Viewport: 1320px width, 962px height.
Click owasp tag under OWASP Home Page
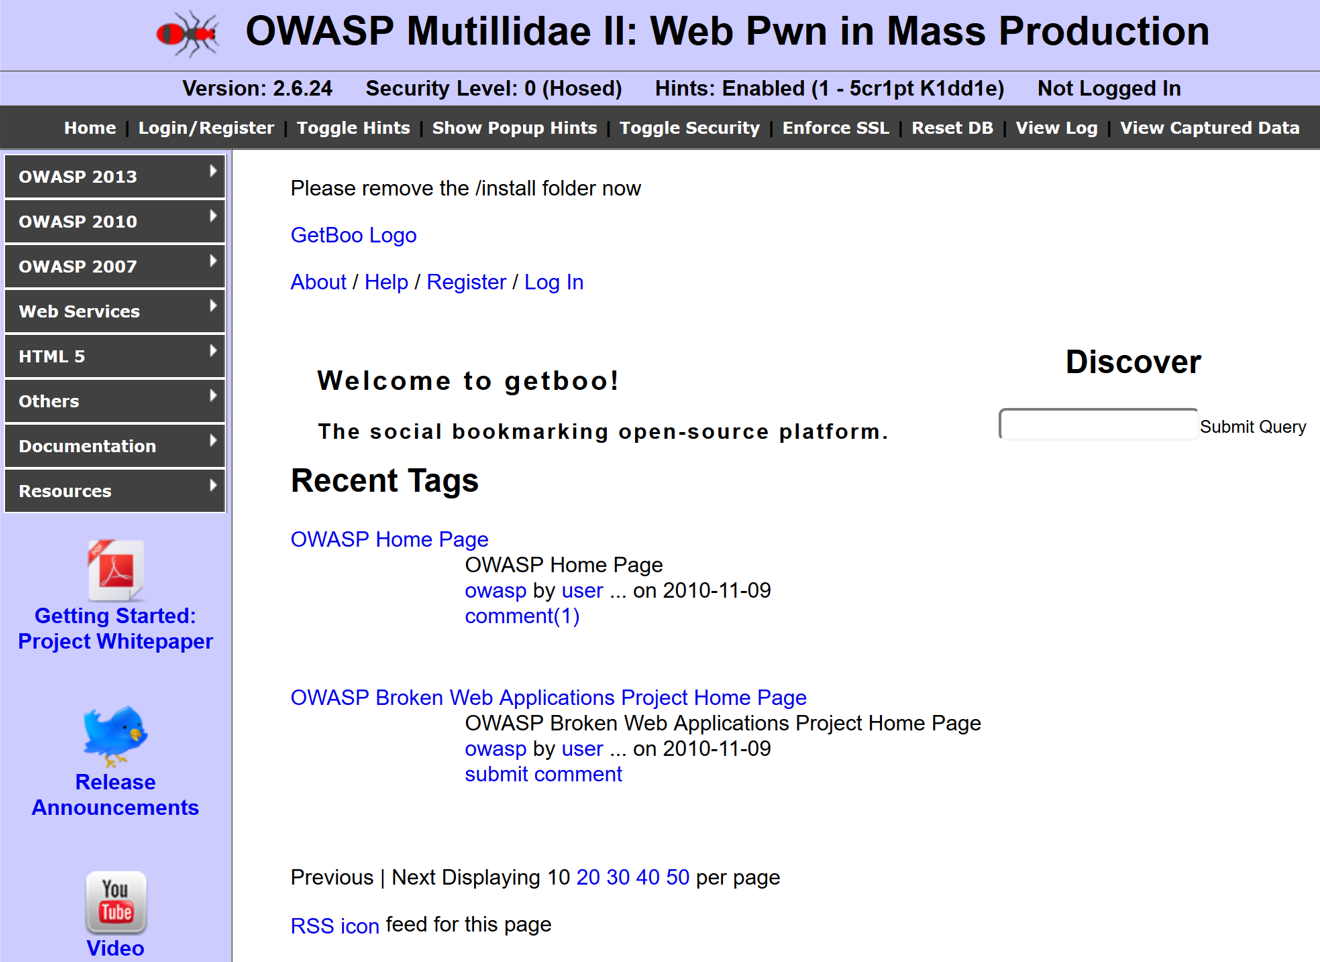point(495,590)
